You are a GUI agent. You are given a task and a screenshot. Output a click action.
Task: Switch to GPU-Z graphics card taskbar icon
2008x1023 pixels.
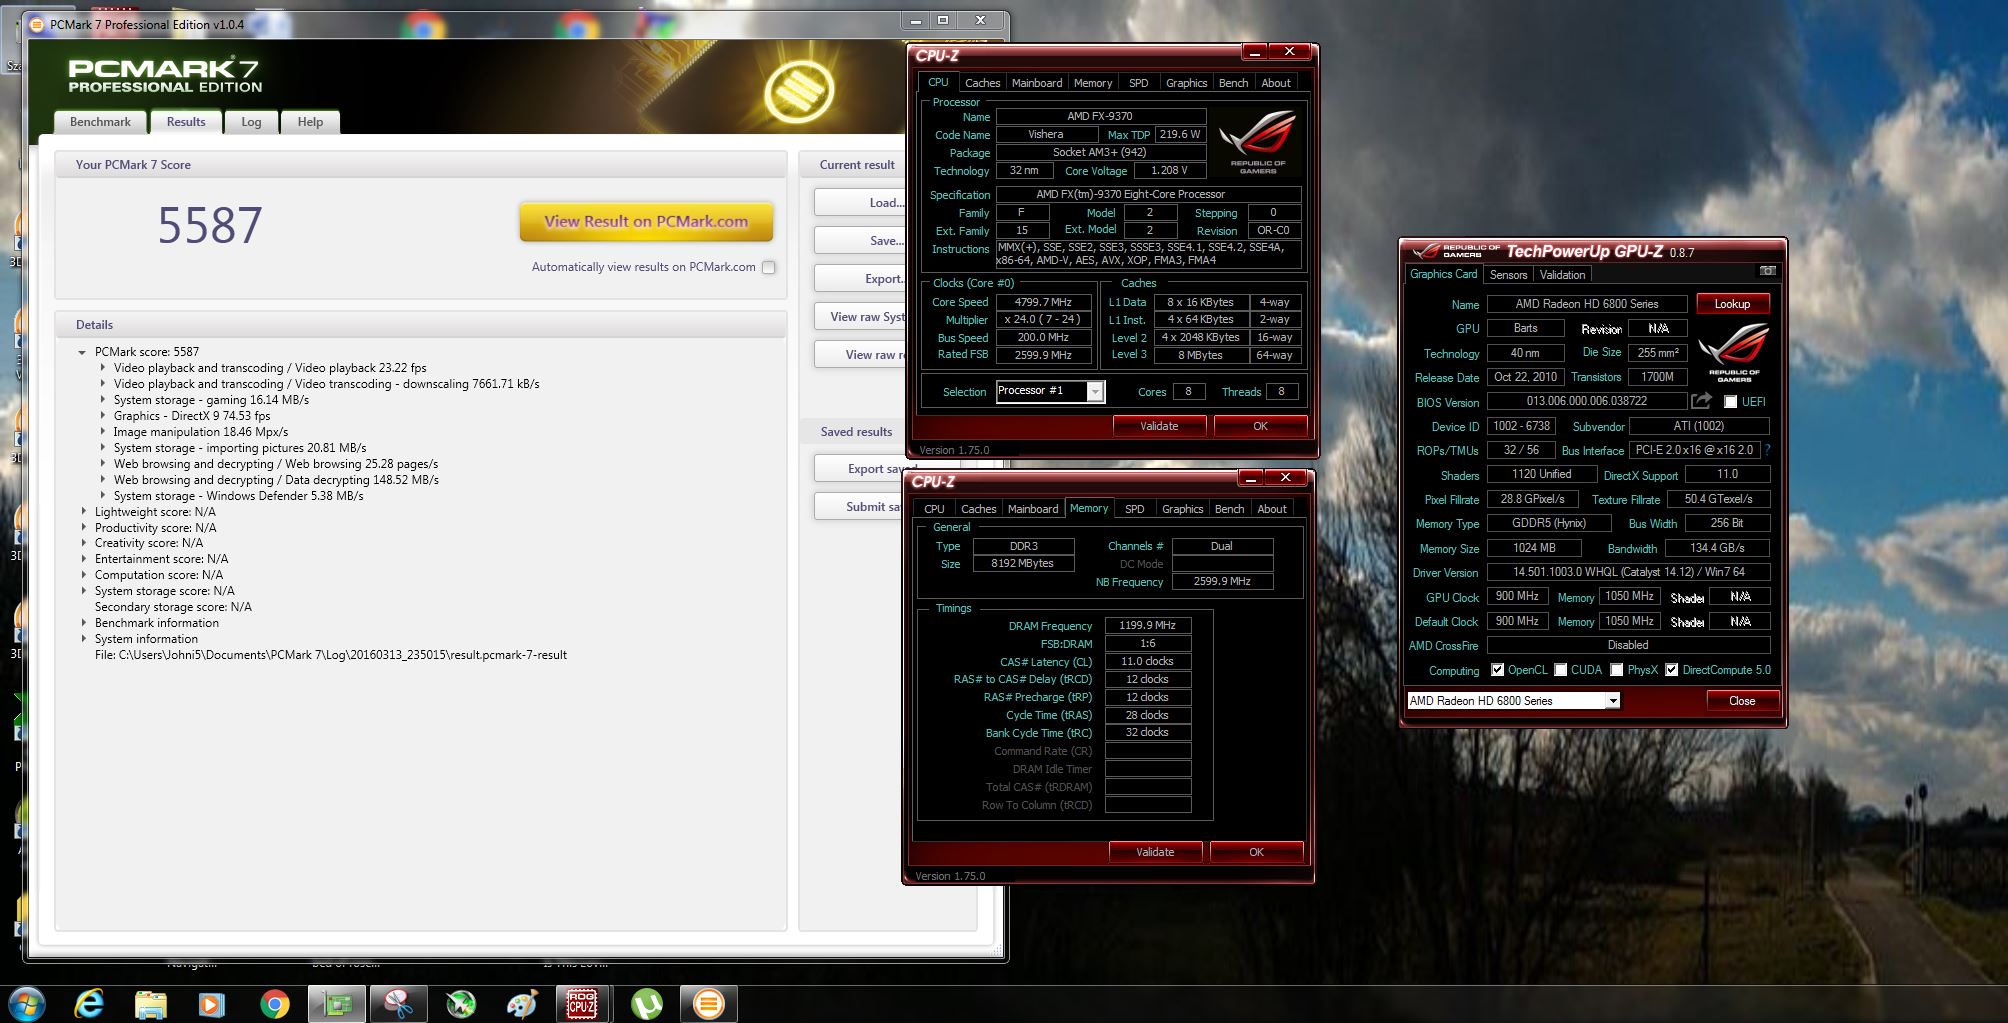(337, 1004)
